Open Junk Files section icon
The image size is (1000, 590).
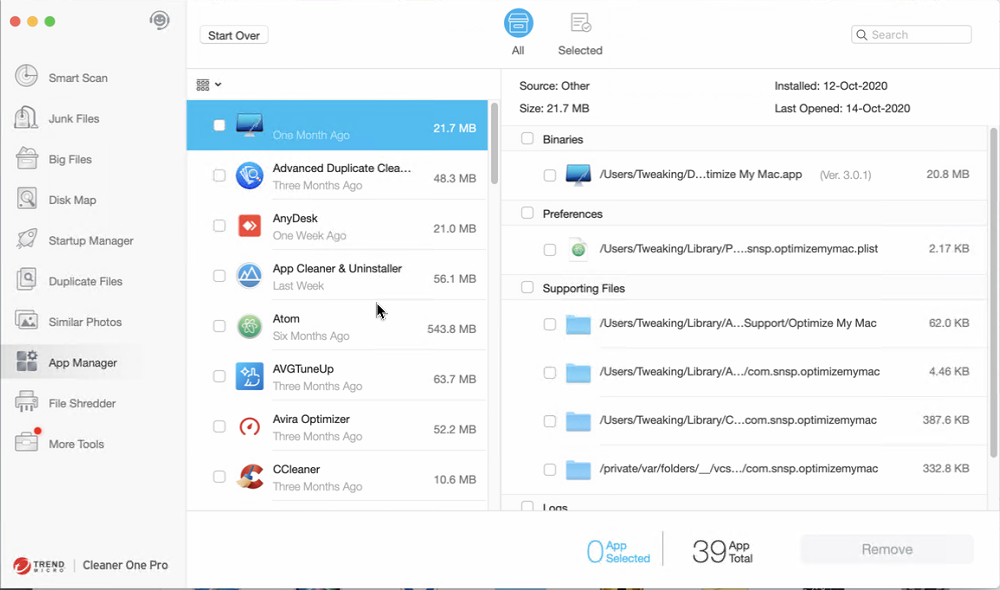point(26,117)
